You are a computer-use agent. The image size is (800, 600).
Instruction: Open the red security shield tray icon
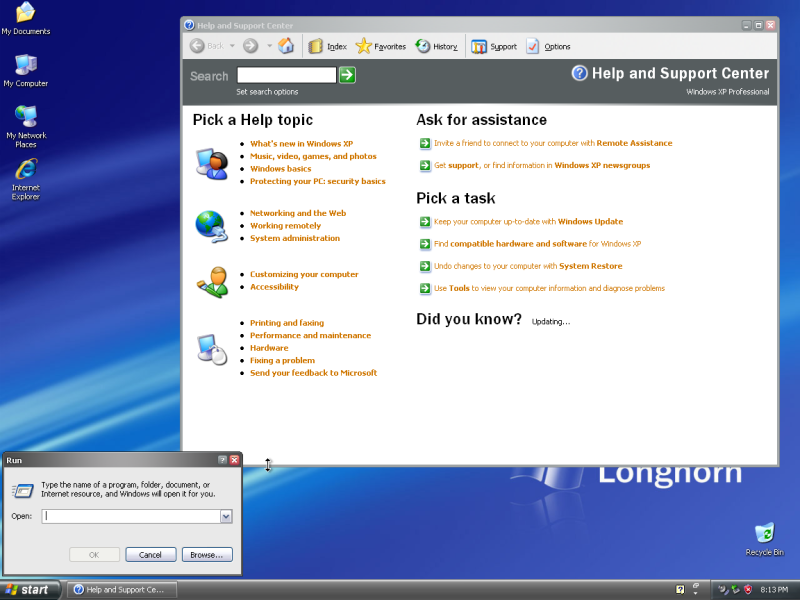click(x=748, y=589)
